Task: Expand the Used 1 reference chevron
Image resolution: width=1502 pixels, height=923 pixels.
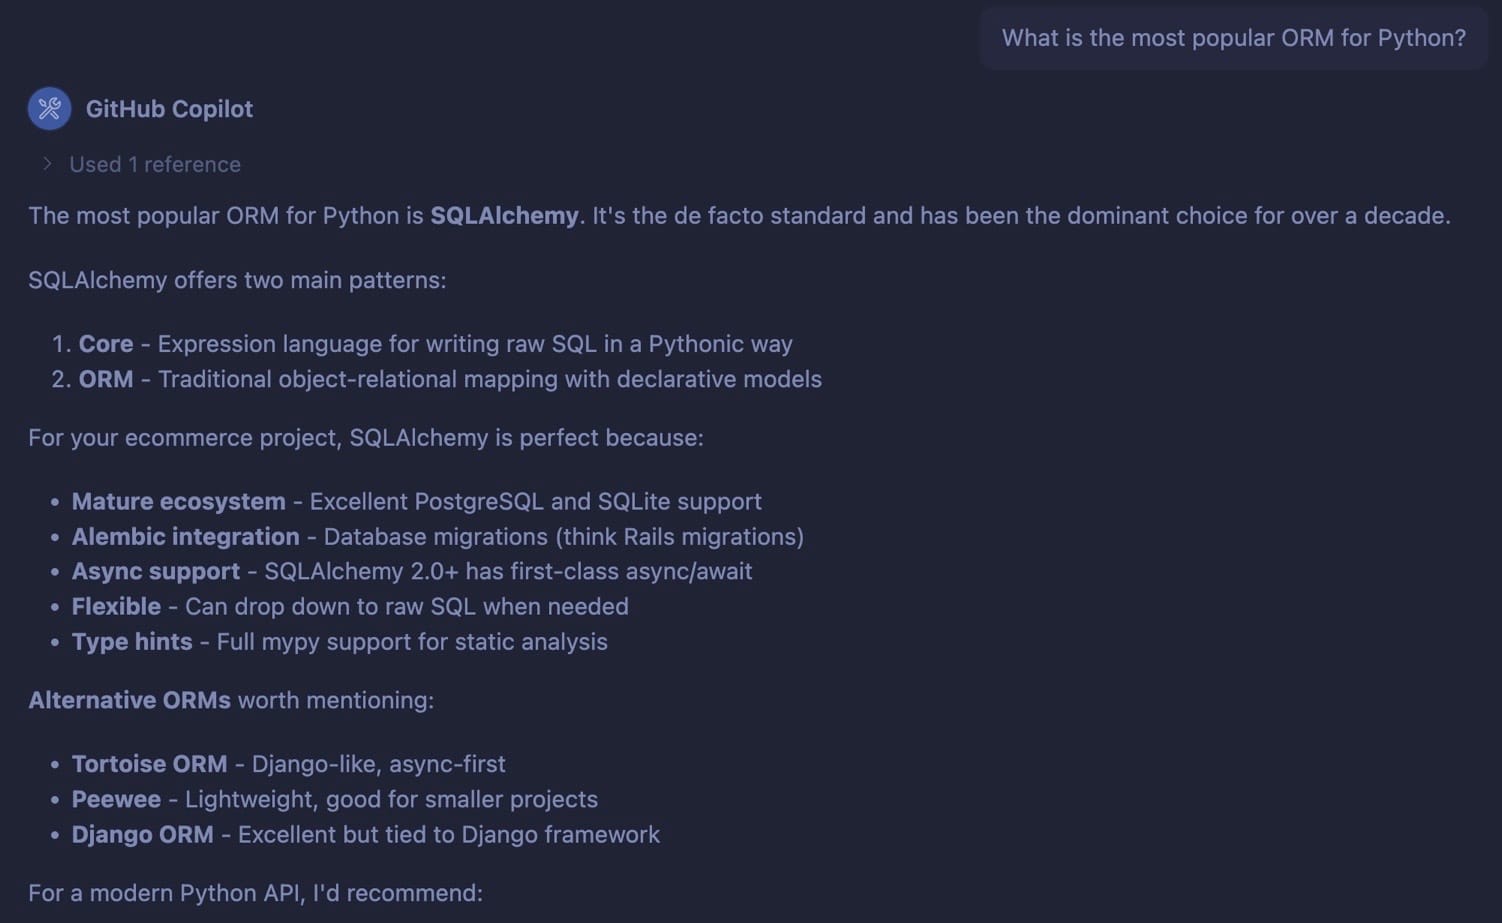Action: (x=47, y=164)
